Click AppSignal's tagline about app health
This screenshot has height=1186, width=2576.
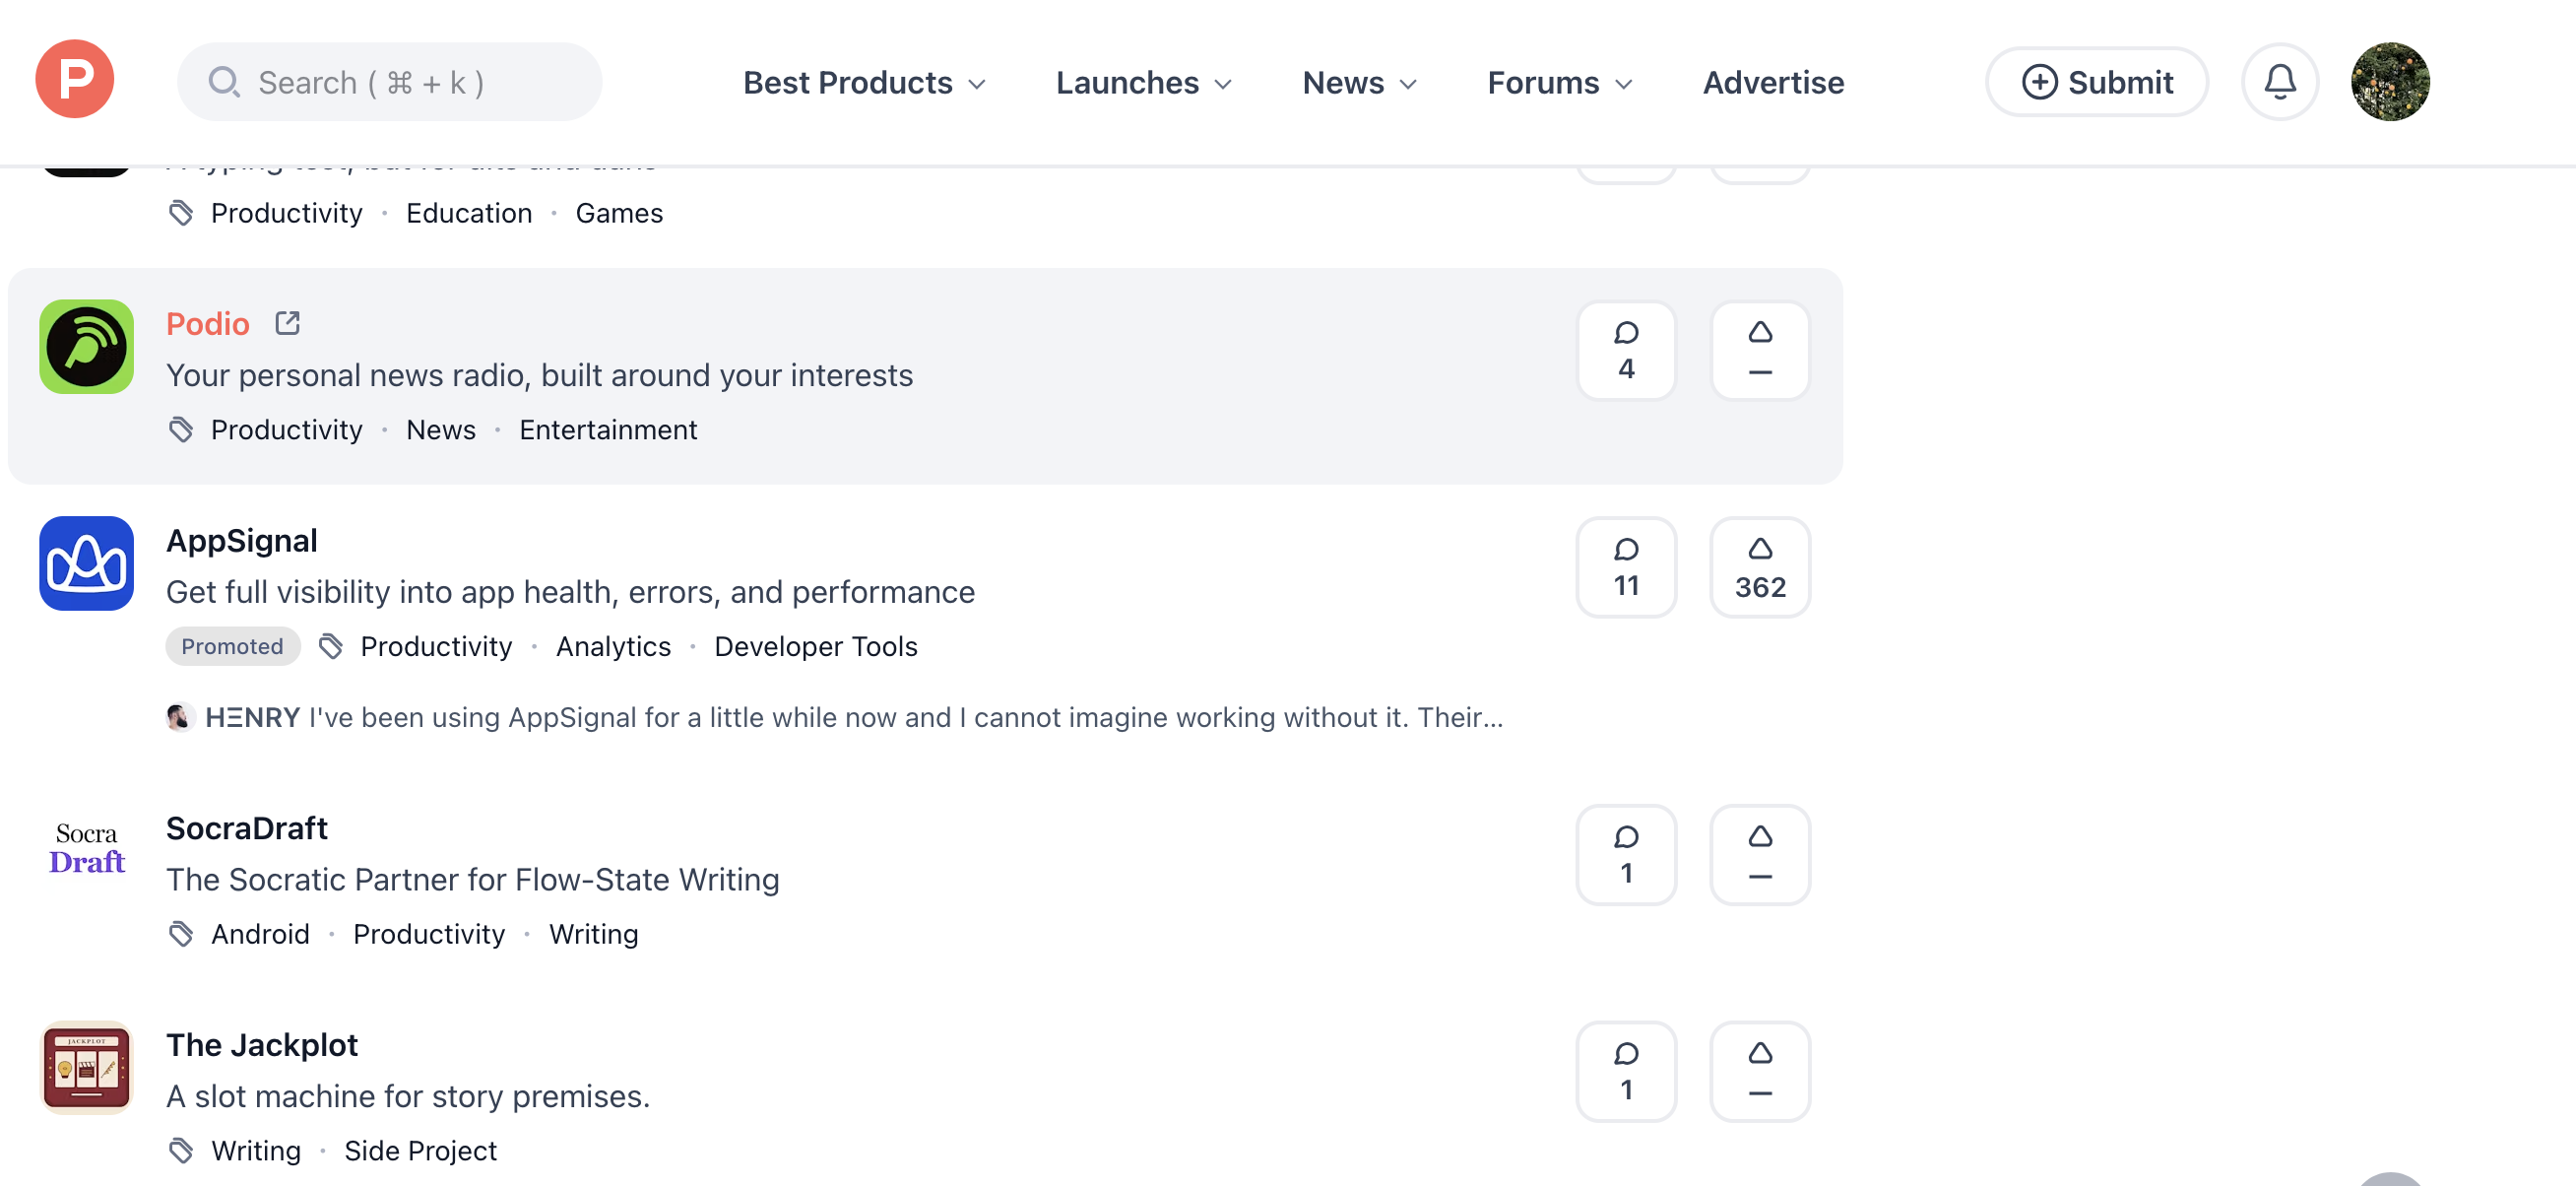(571, 592)
